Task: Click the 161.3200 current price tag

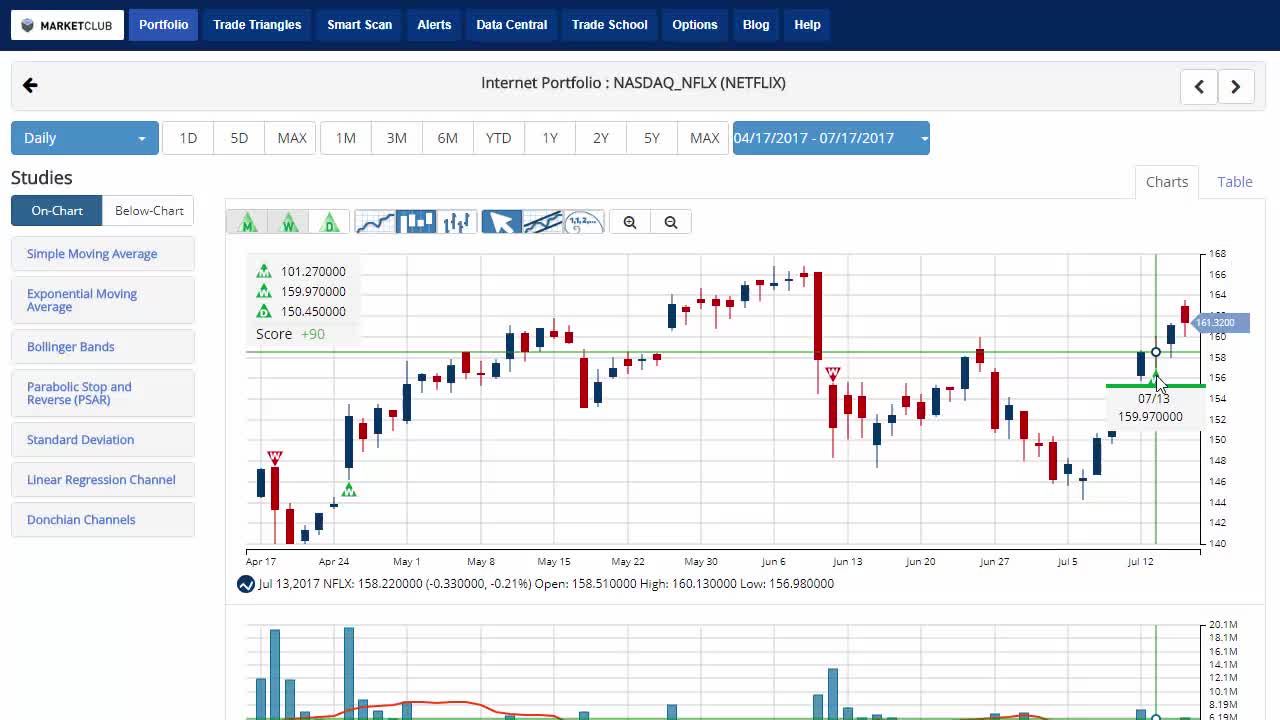Action: [1220, 322]
